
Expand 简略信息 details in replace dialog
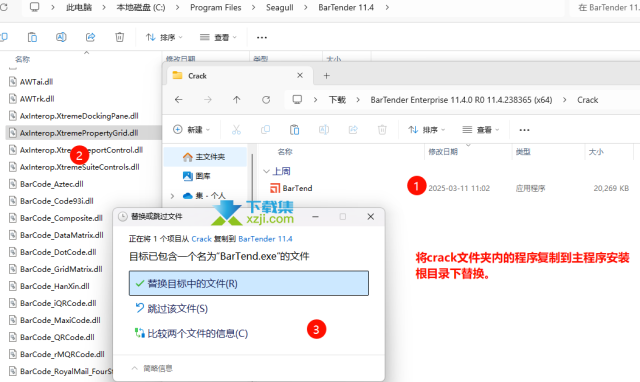[x=152, y=369]
